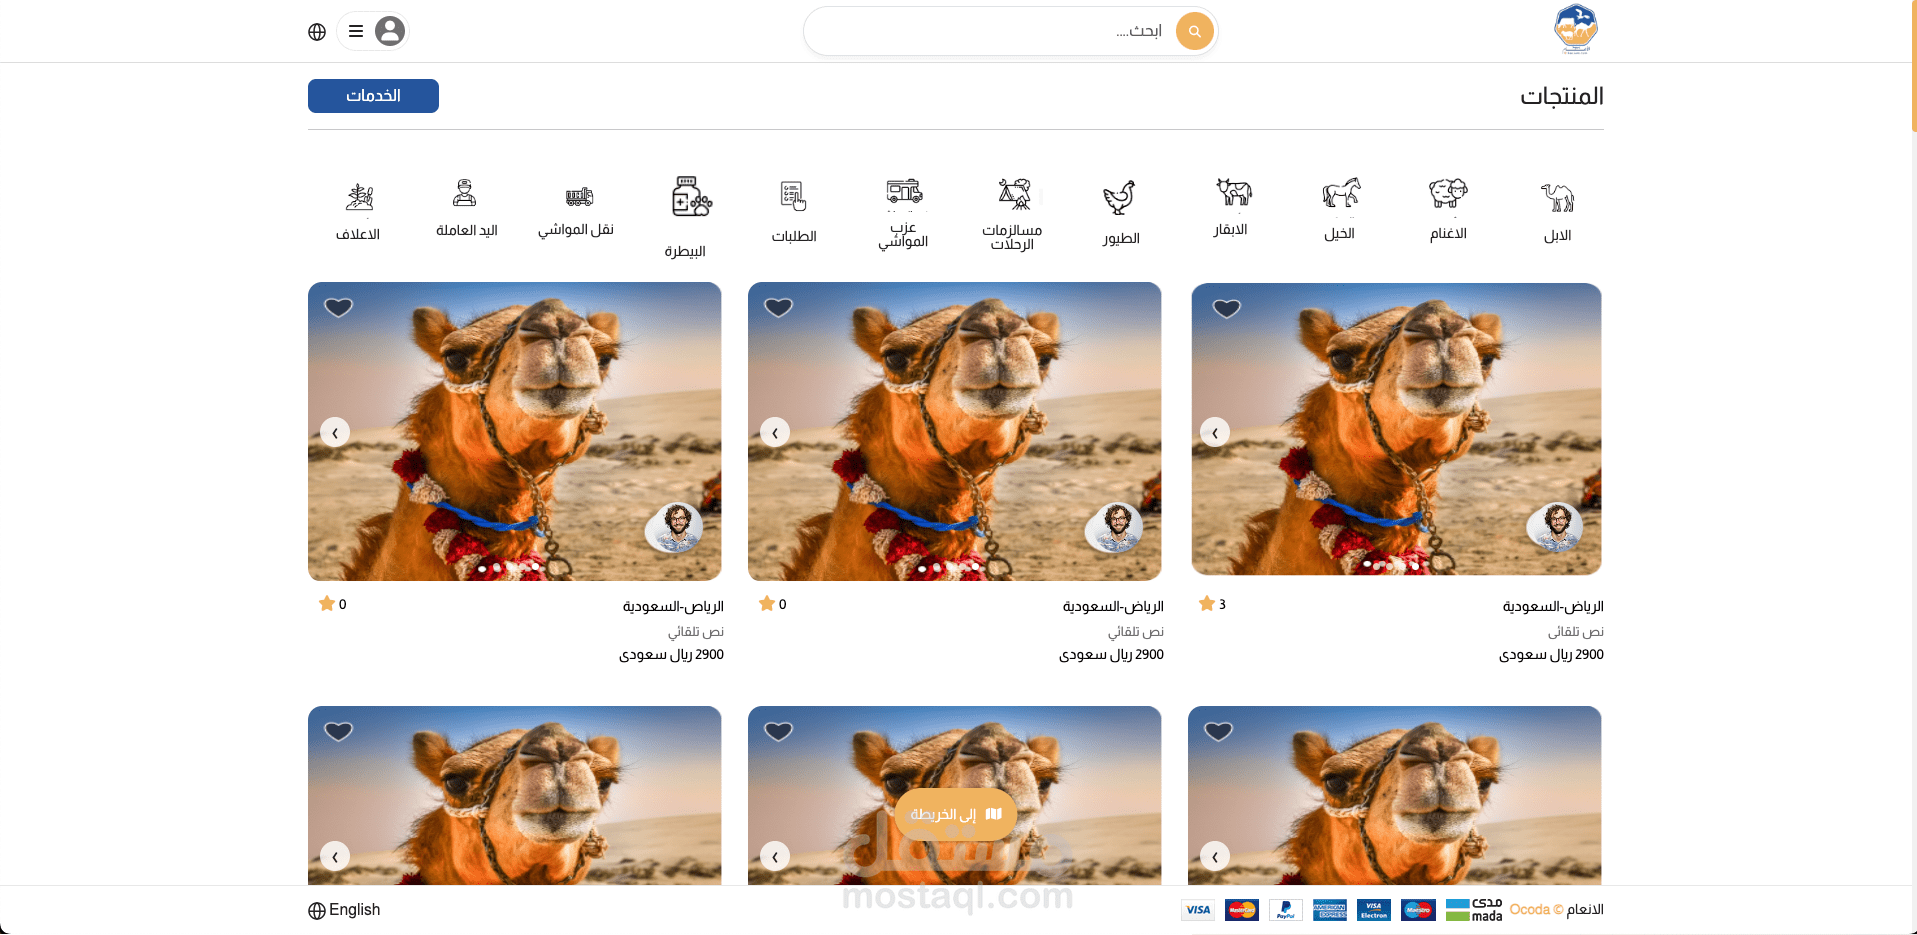This screenshot has height=935, width=1917.
Task: Click the VISA logo at footer's left end
Action: click(x=1198, y=910)
